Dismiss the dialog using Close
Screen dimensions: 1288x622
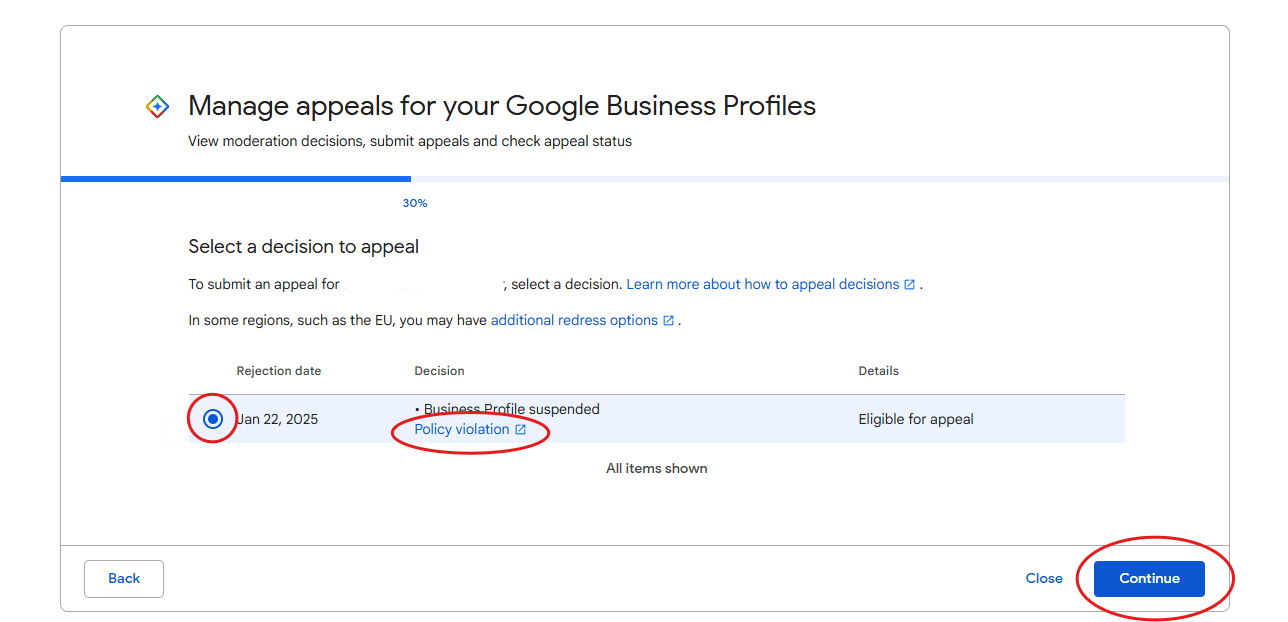[1044, 578]
